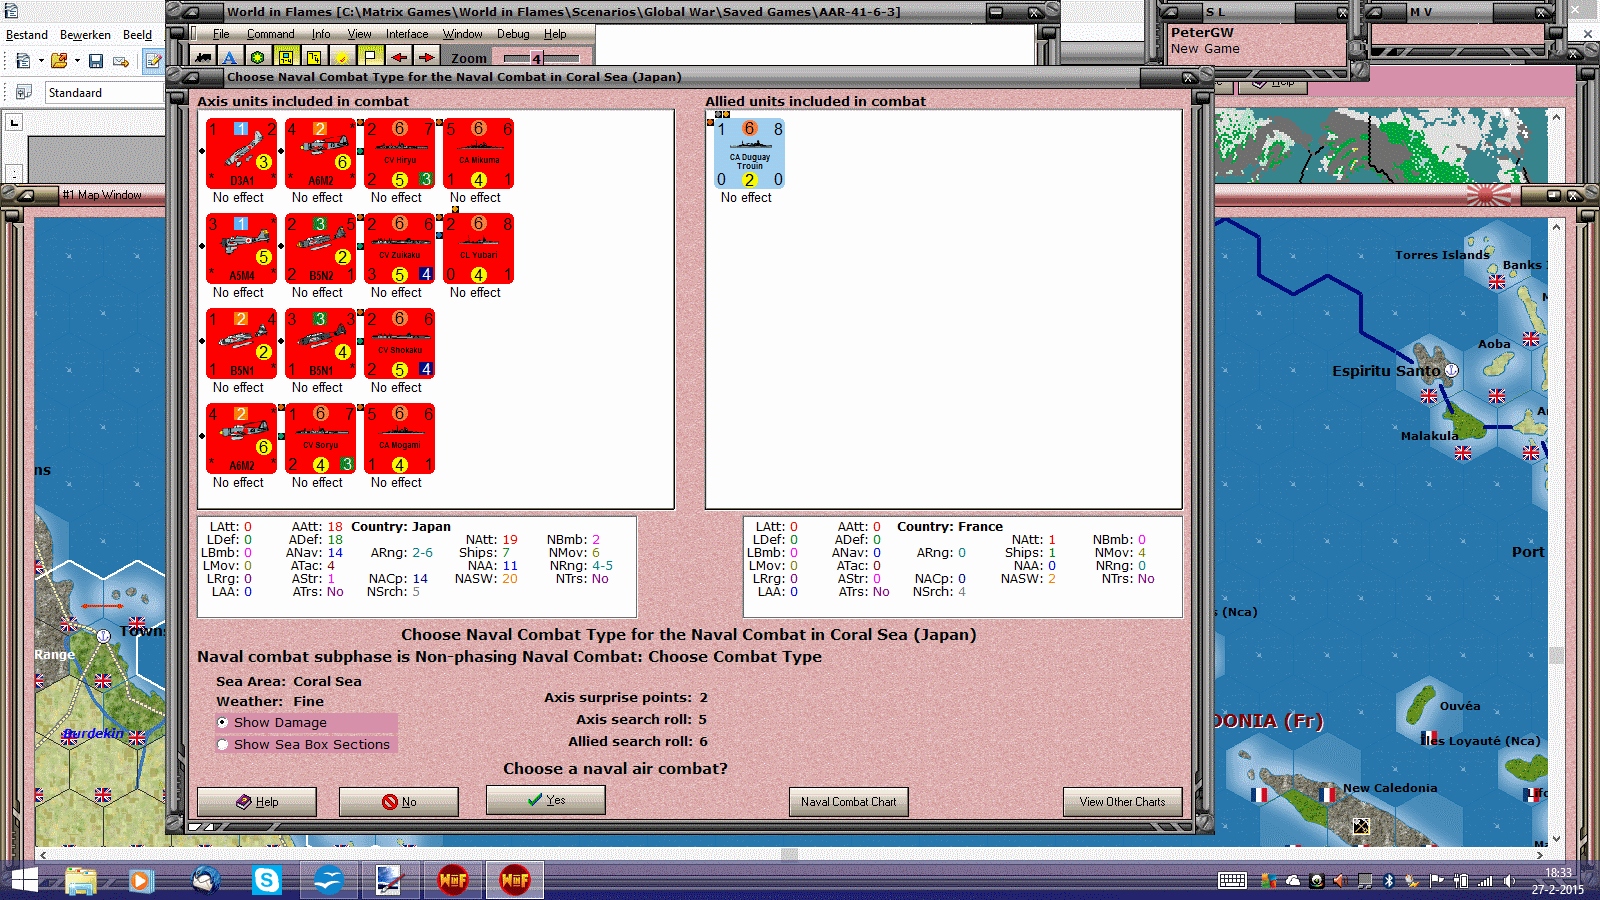This screenshot has height=900, width=1600.
Task: Select the CL Yubari cruiser counter
Action: [x=479, y=248]
